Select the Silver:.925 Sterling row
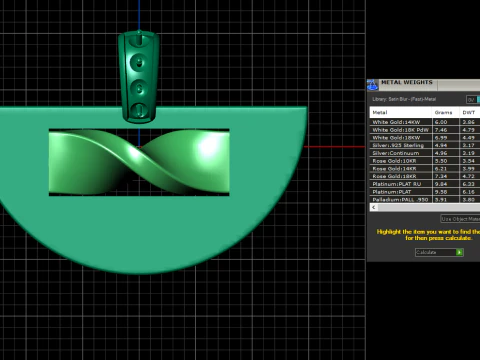Image resolution: width=480 pixels, height=360 pixels. pos(425,145)
